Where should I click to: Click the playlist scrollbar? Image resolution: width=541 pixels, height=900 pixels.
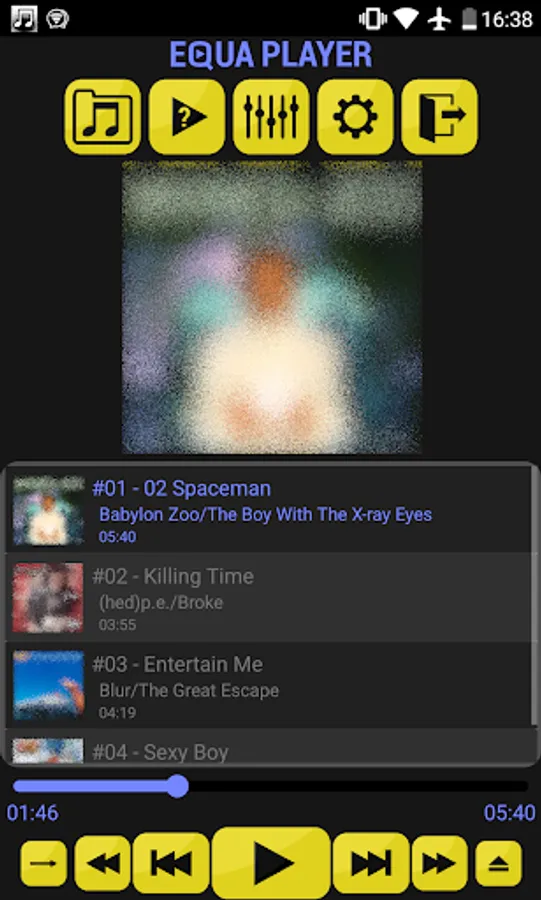[535, 597]
